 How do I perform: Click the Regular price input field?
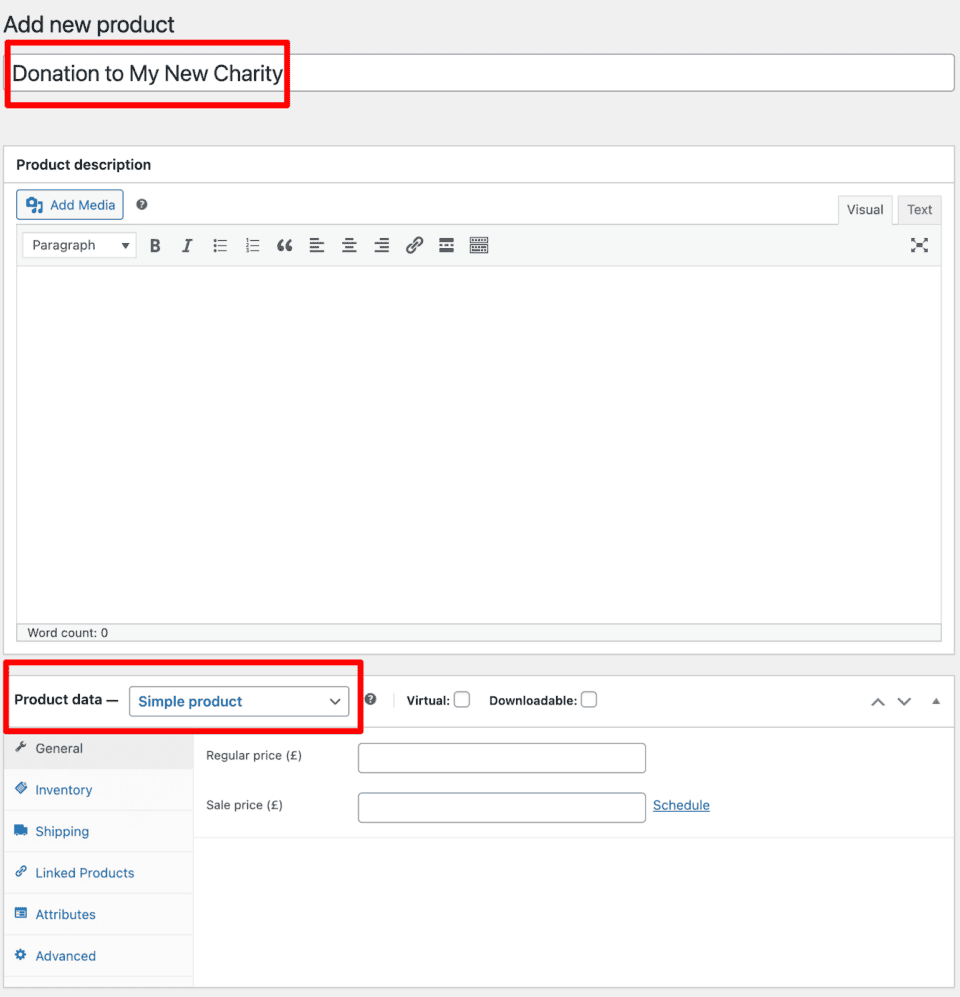[501, 758]
